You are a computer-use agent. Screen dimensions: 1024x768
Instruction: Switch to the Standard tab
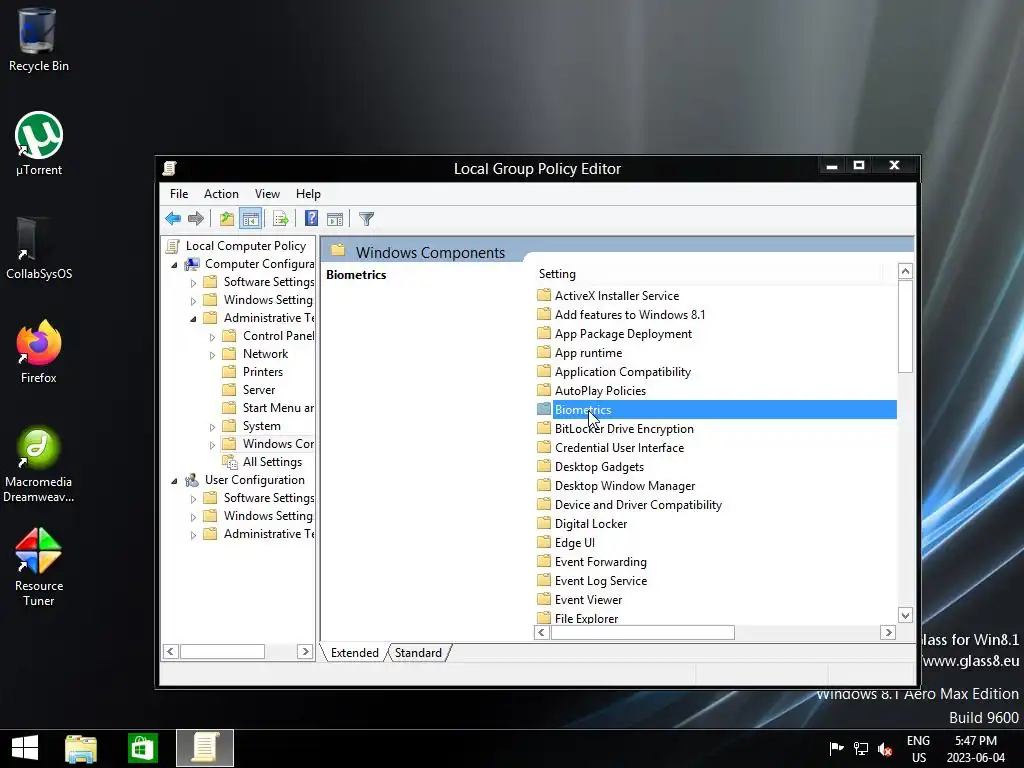[418, 652]
